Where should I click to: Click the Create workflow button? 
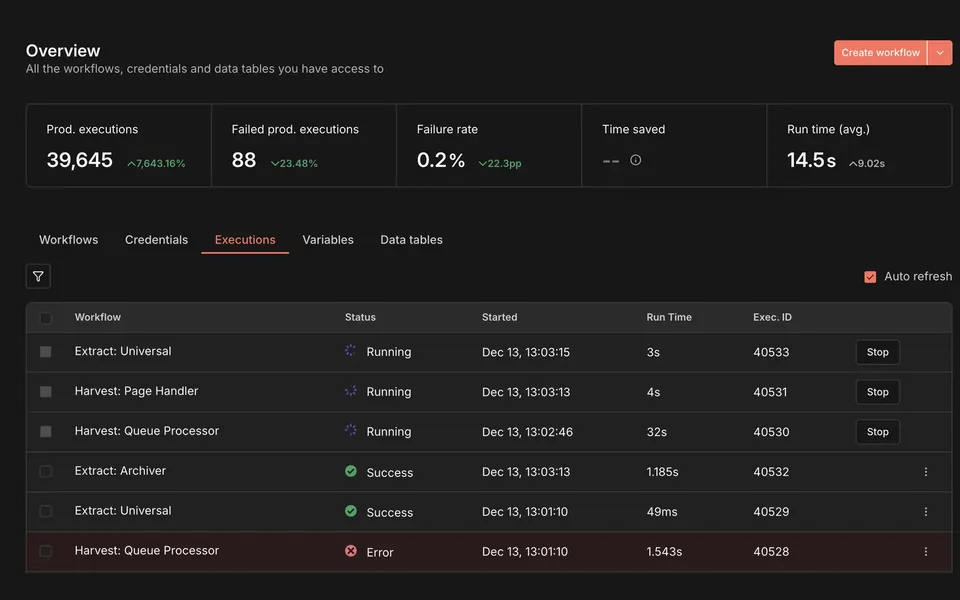tap(880, 53)
